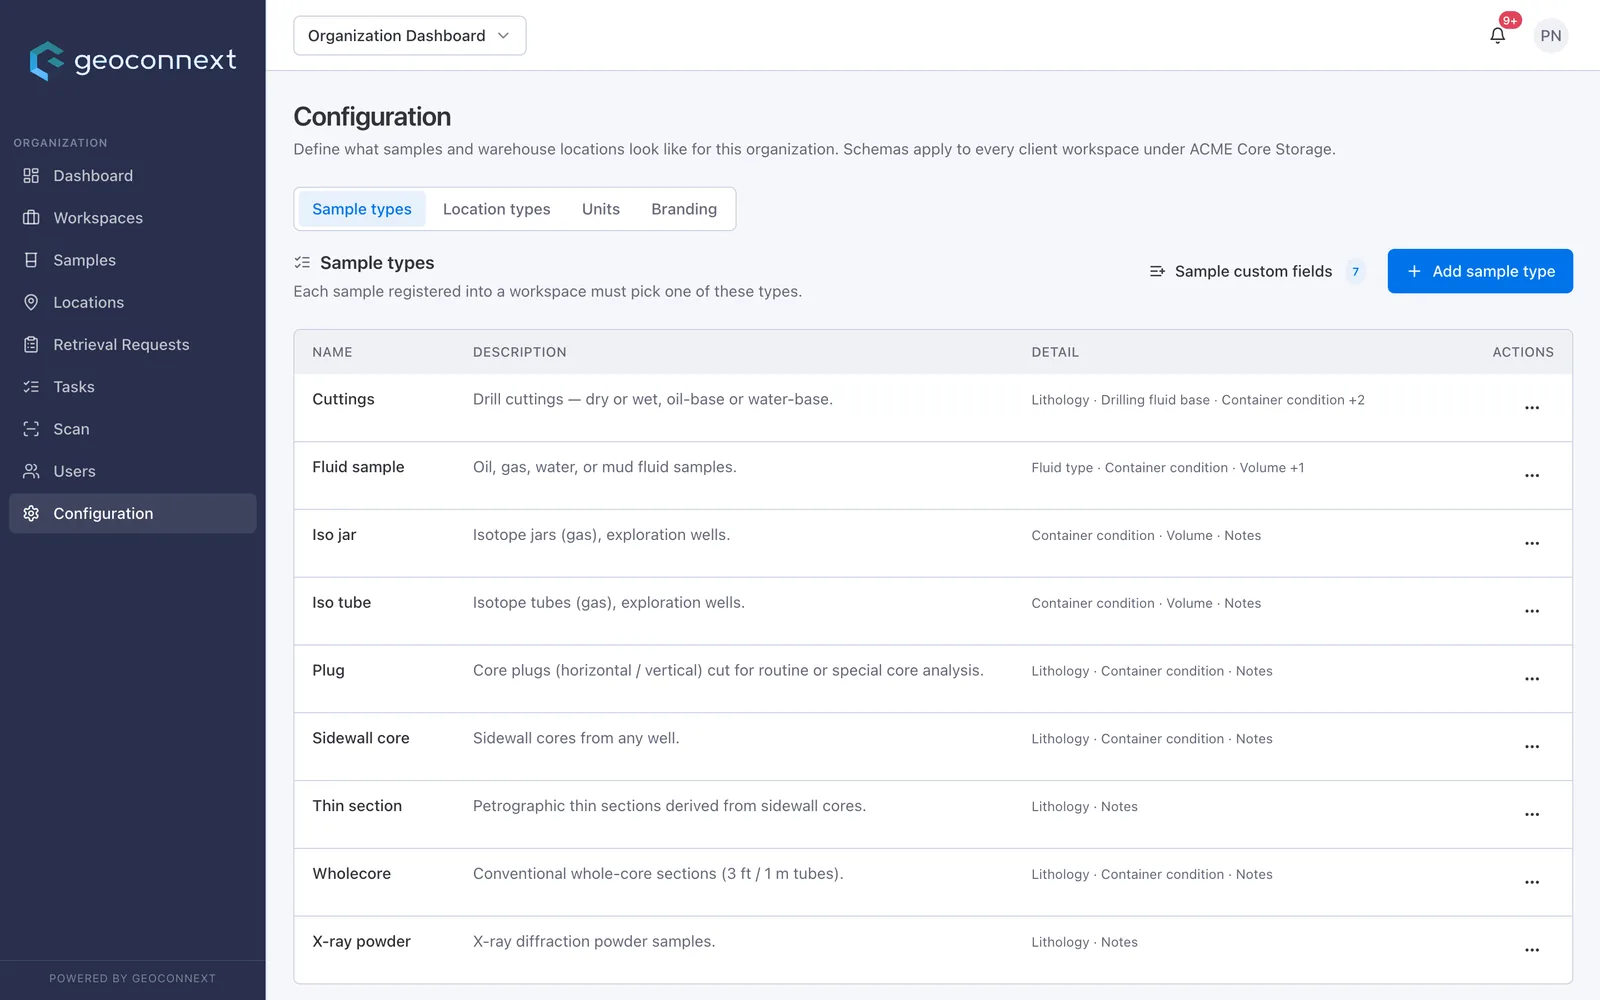
Task: Open actions menu for Sidewall core row
Action: pos(1531,747)
